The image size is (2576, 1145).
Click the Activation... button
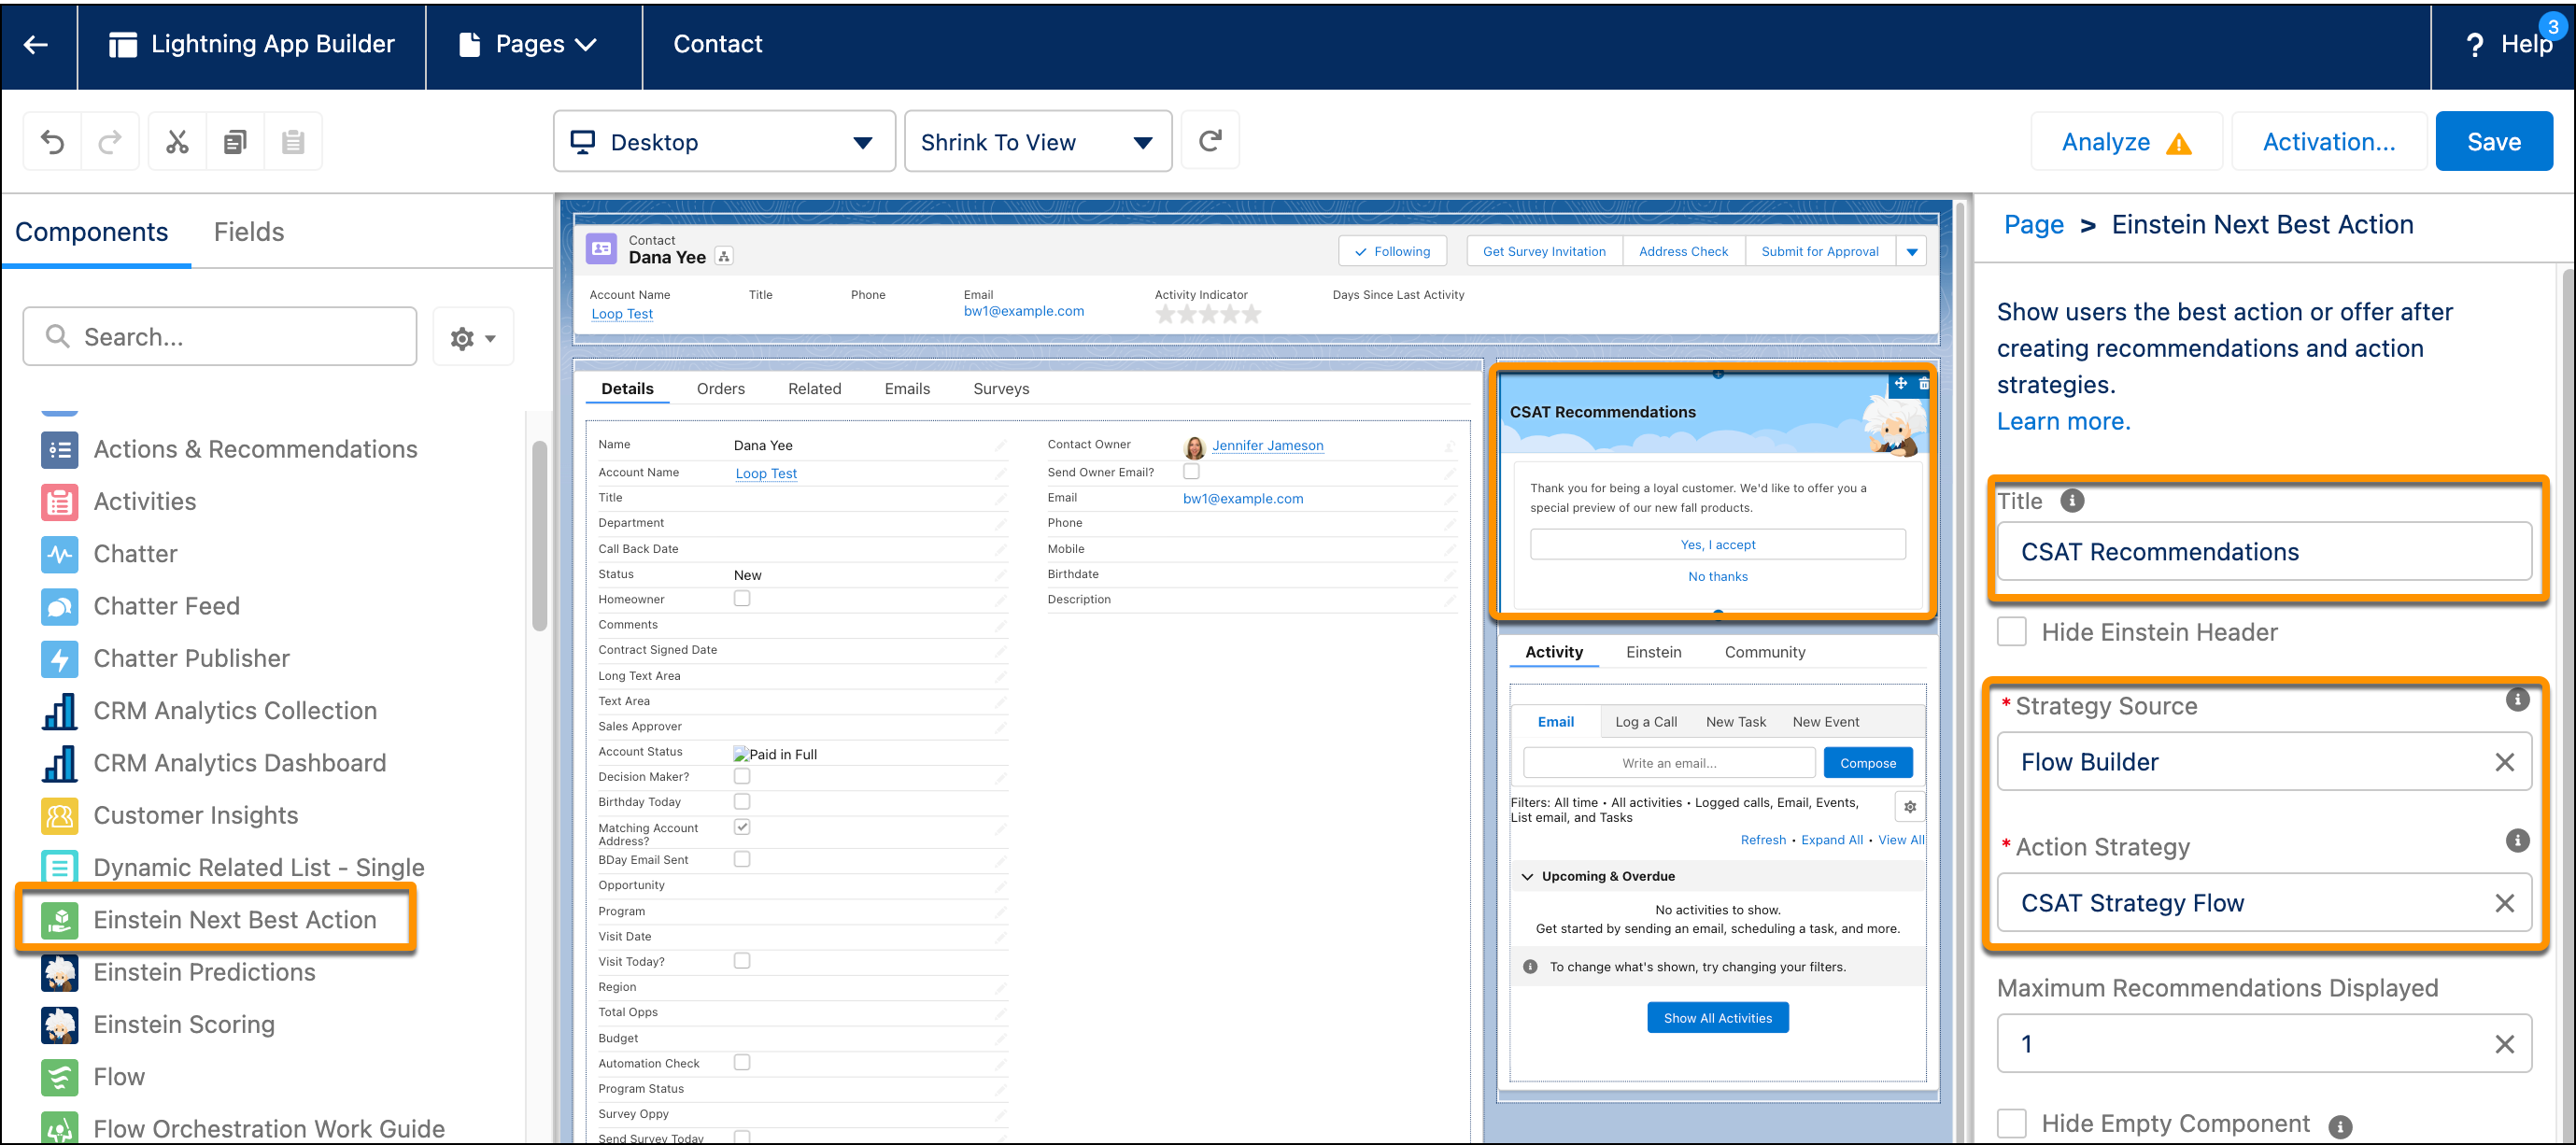[2328, 142]
